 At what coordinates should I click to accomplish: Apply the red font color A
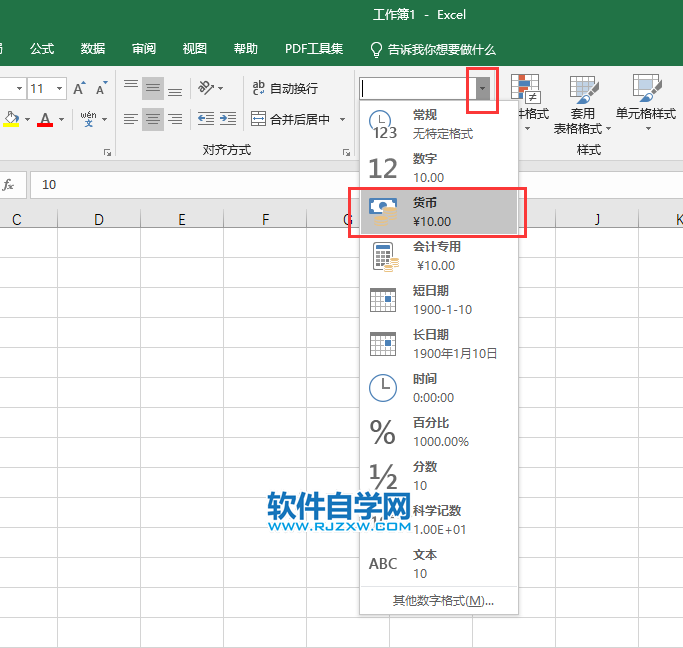pos(45,119)
